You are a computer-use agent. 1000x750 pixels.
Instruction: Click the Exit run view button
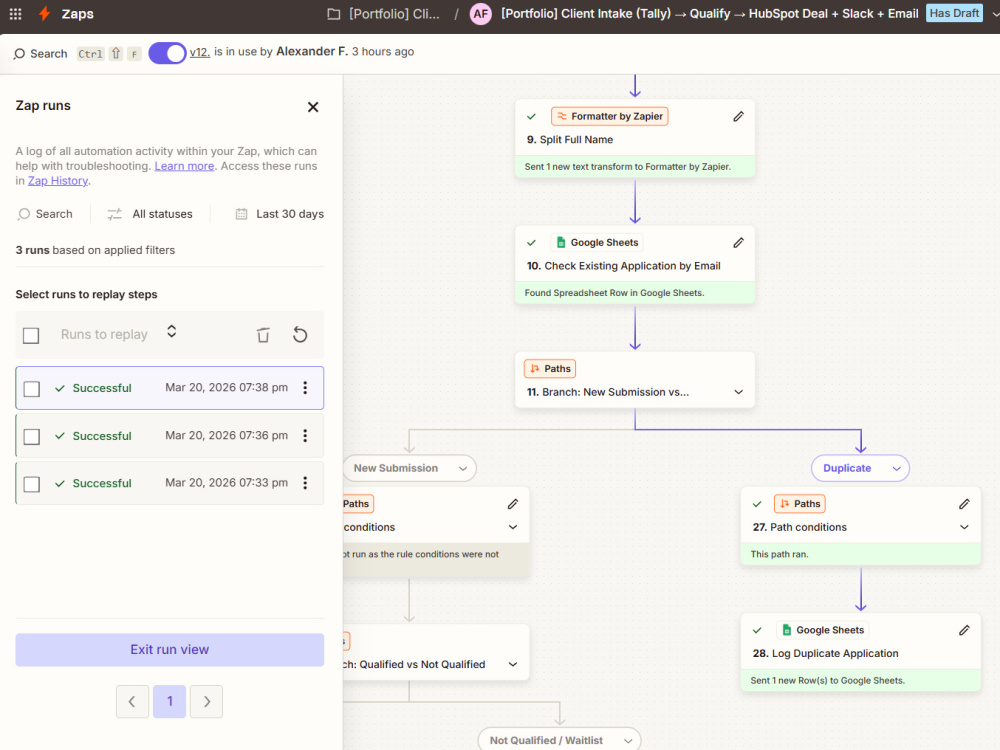coord(170,649)
